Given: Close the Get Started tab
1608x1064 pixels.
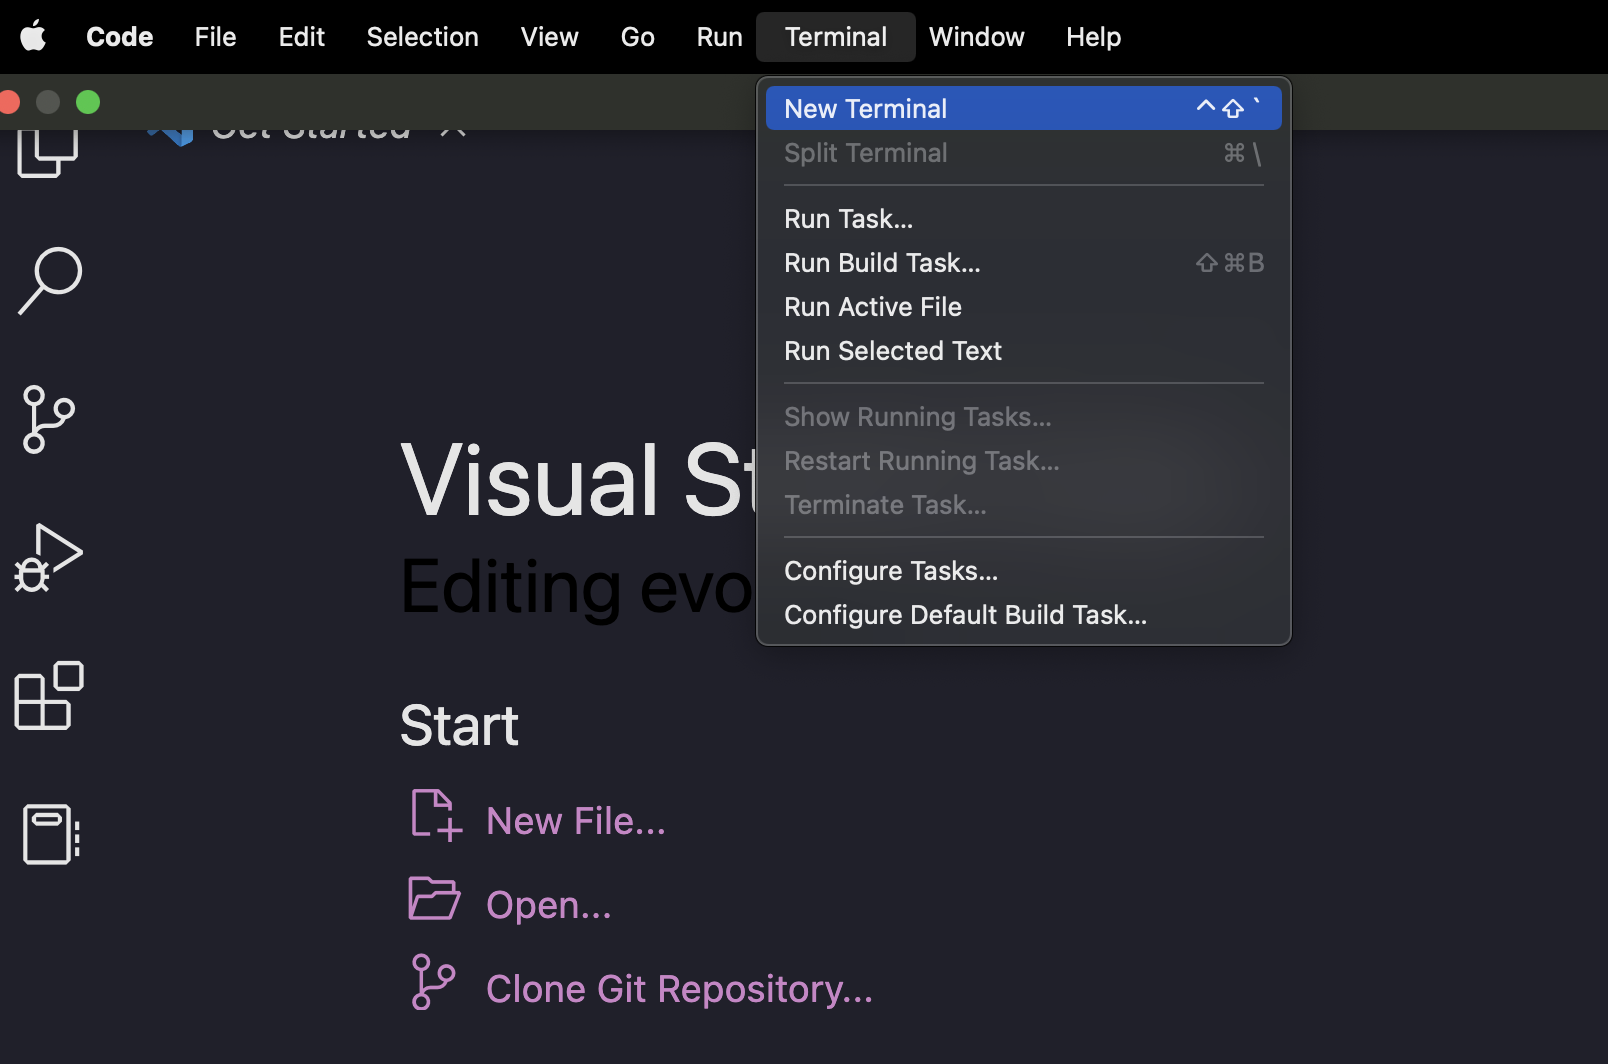Looking at the screenshot, I should pyautogui.click(x=453, y=130).
